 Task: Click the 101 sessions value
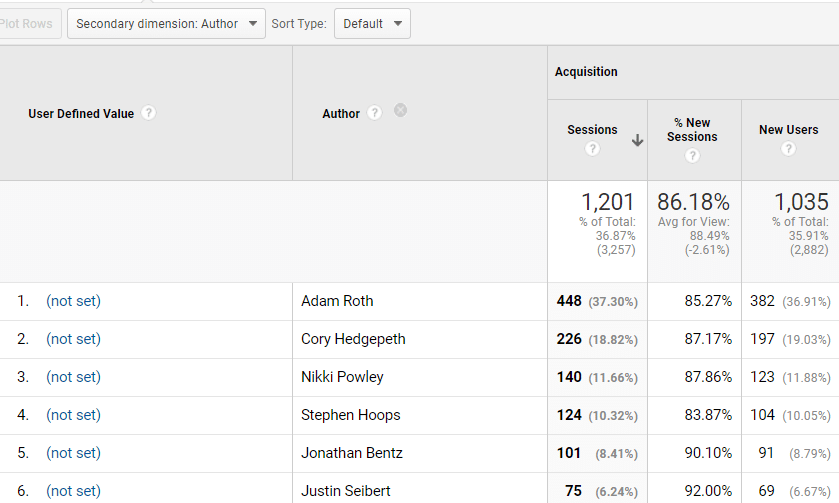click(x=569, y=453)
